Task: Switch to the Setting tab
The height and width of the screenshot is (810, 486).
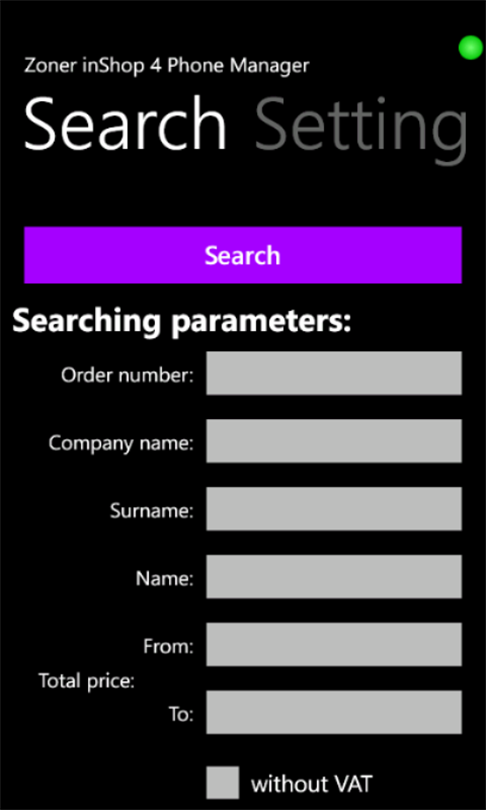Action: click(x=362, y=128)
